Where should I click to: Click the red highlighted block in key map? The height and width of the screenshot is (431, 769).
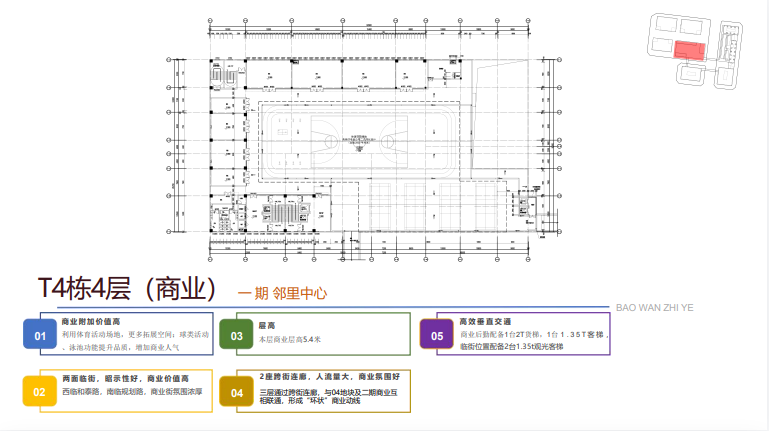point(690,51)
